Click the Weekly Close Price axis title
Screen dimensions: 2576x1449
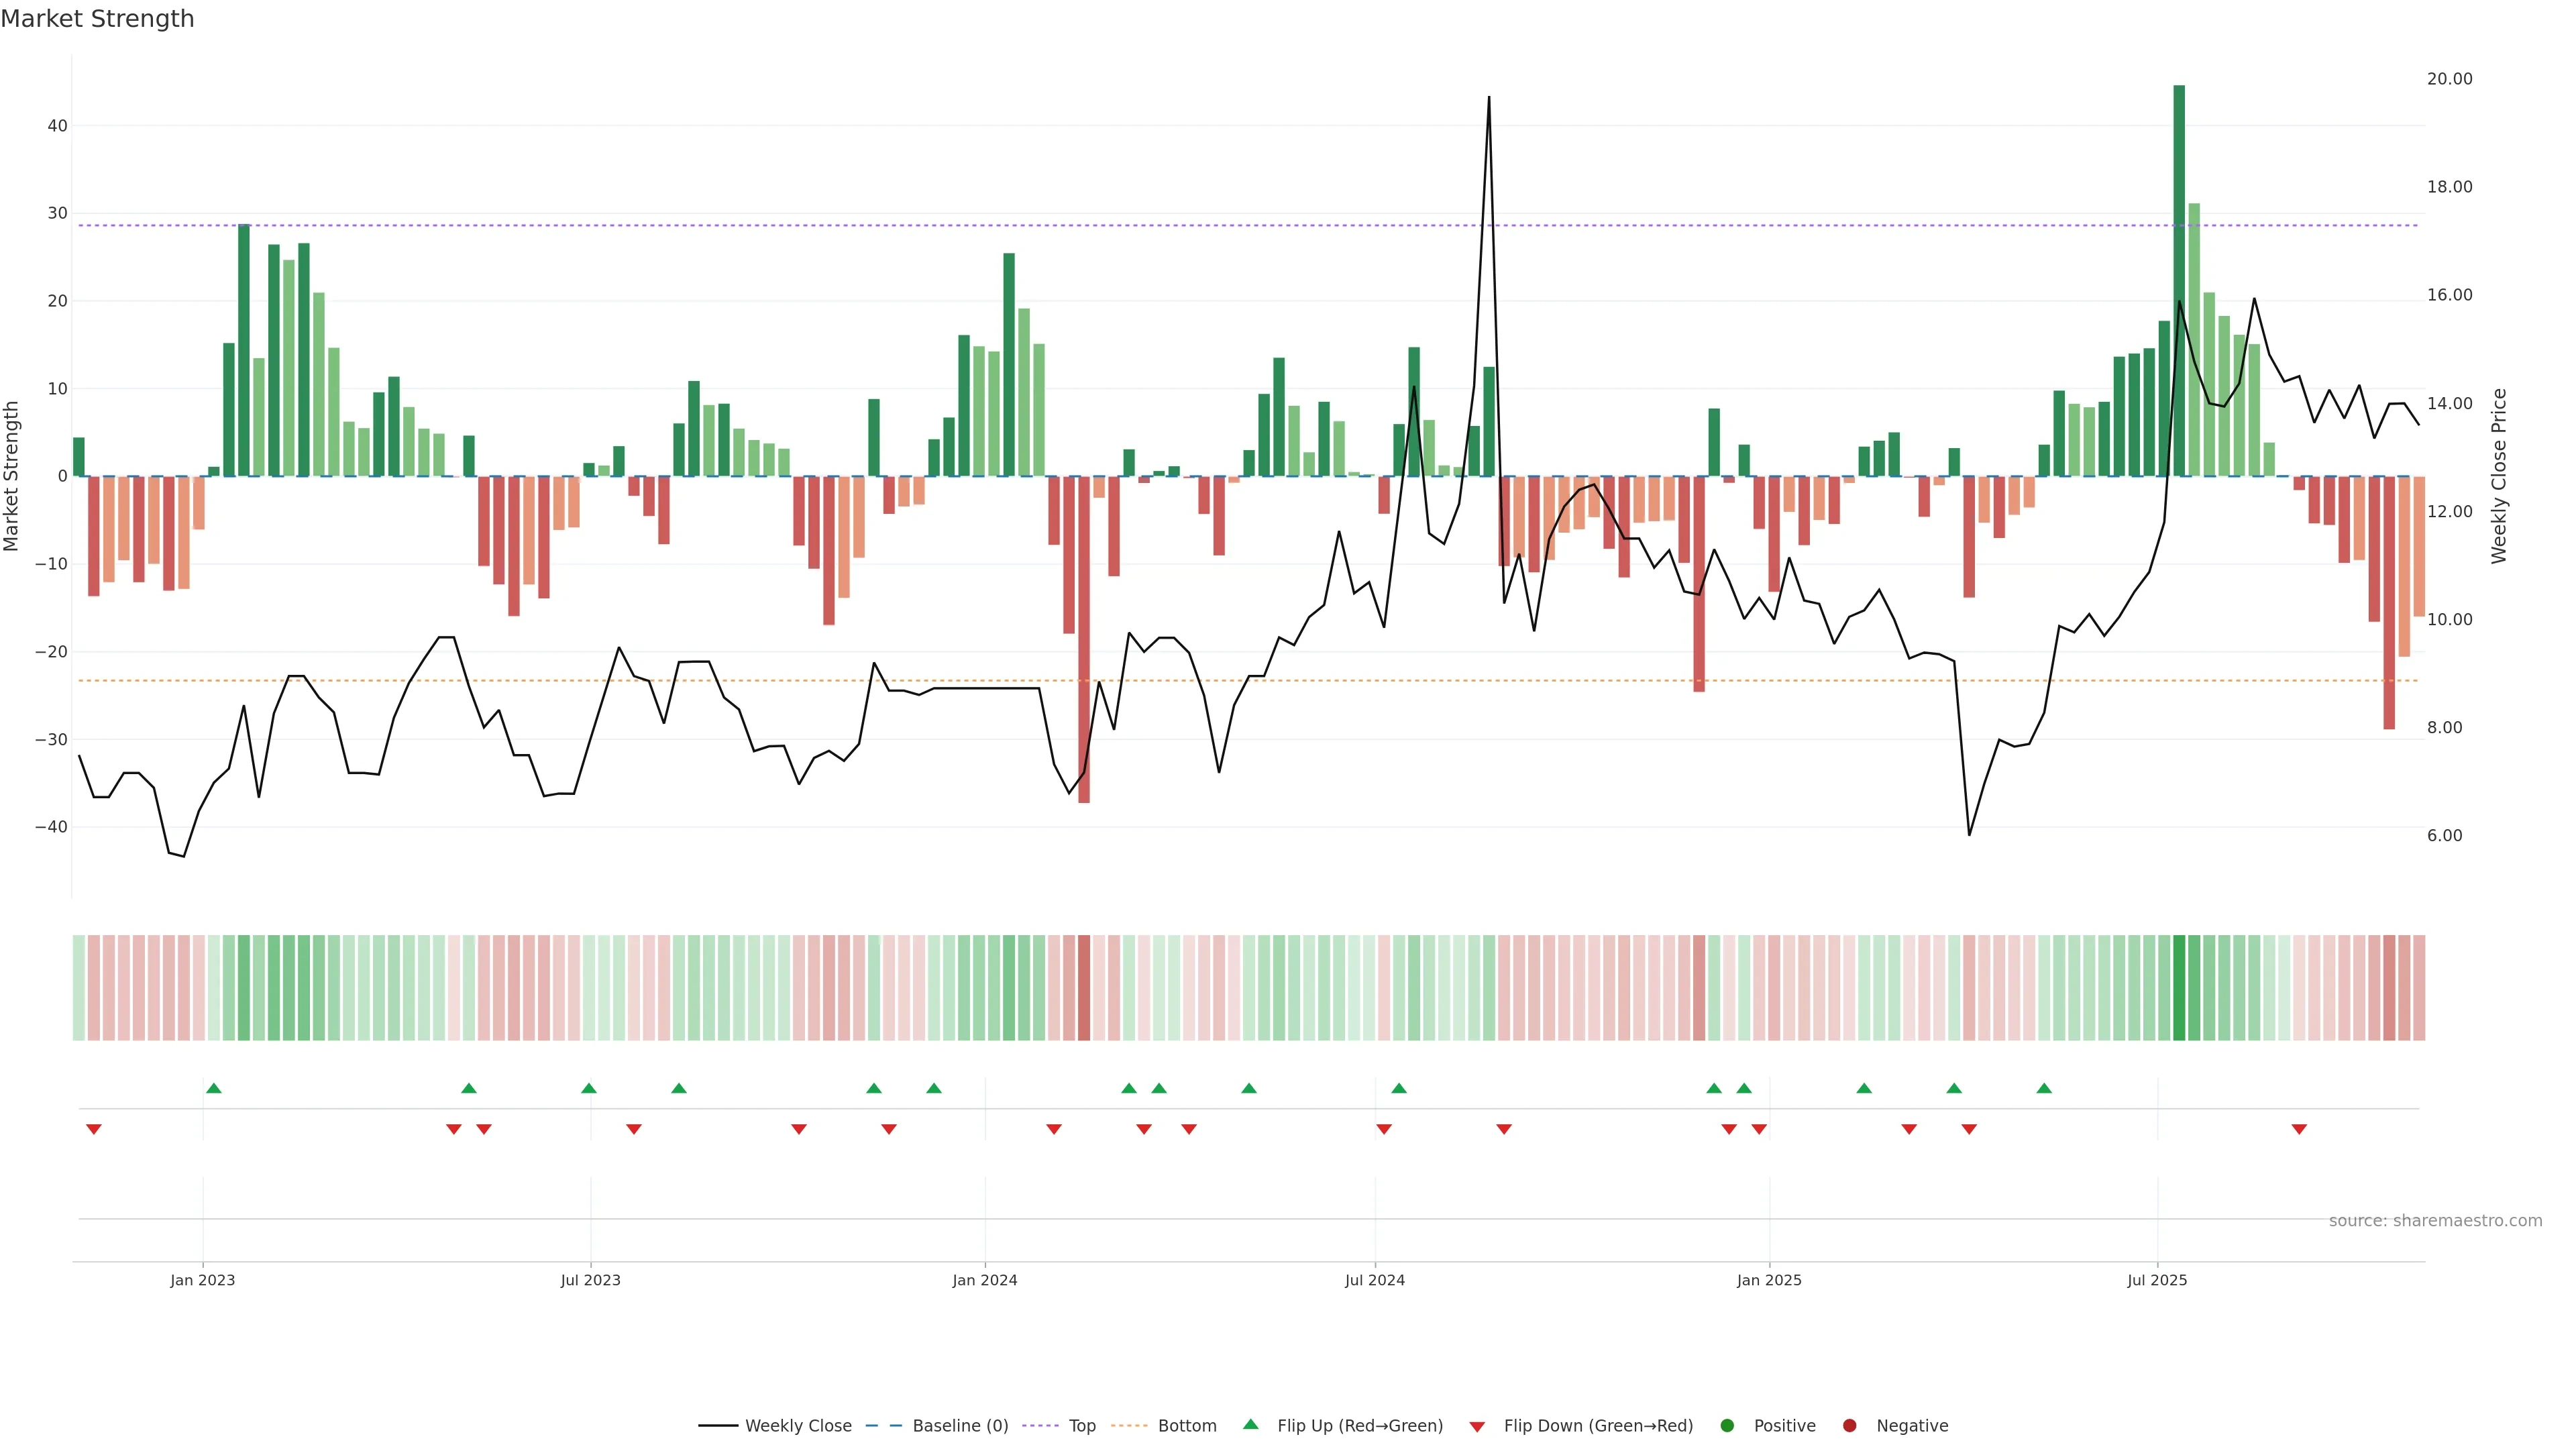2499,476
